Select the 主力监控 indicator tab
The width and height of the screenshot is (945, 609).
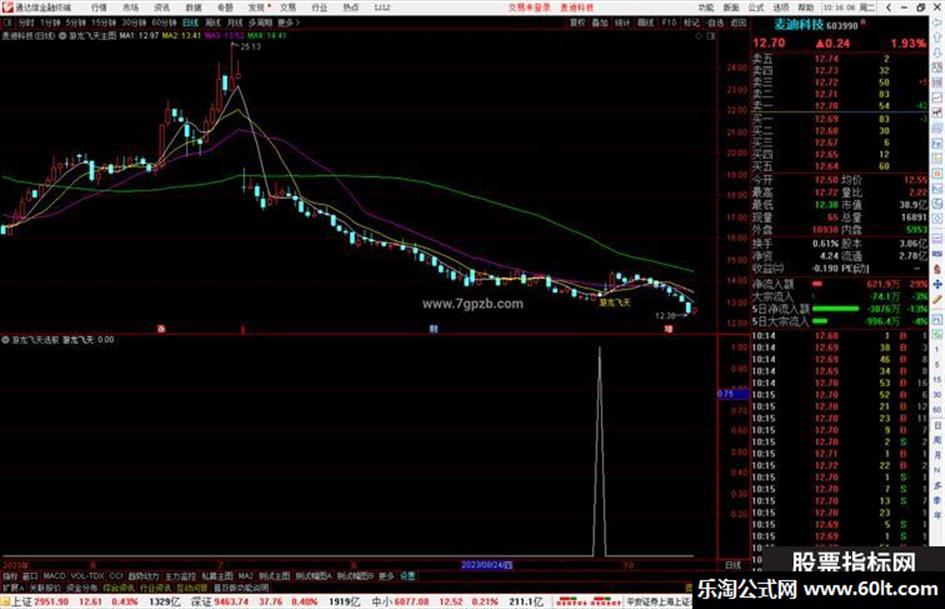pos(180,576)
